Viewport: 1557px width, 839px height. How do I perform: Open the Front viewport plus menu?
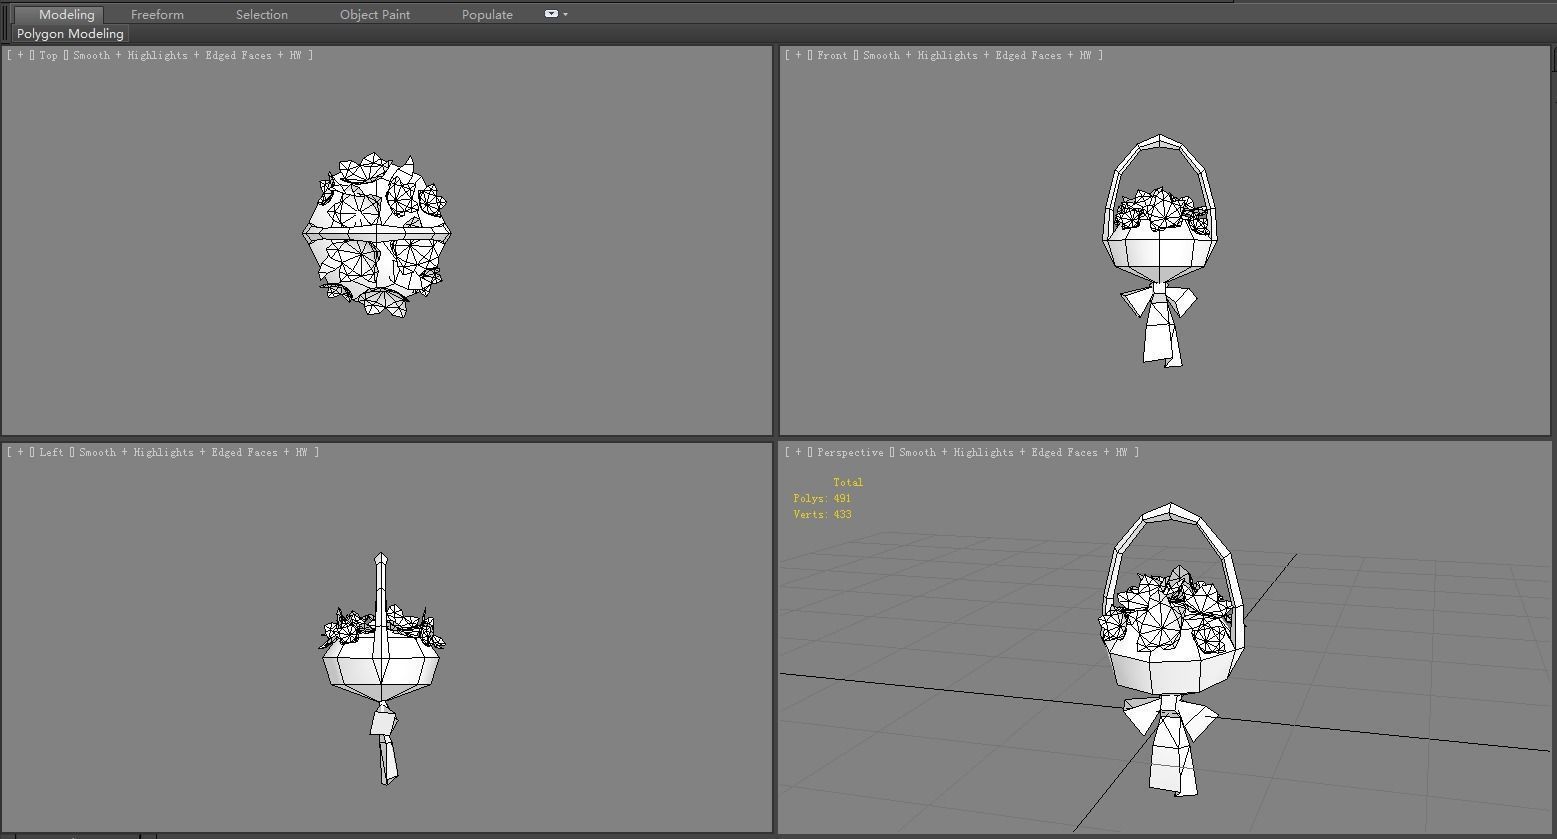pos(798,55)
